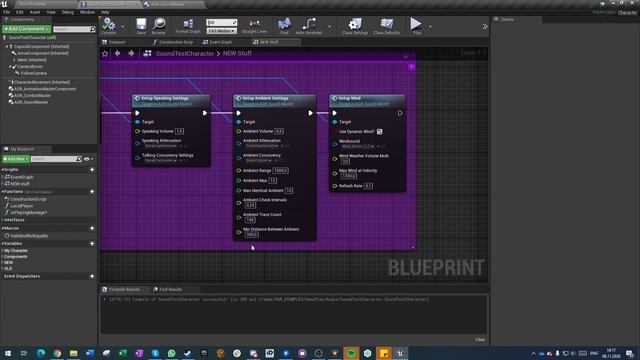Click the add Event Dispatchers plus icon
640x360 pixels.
92,276
